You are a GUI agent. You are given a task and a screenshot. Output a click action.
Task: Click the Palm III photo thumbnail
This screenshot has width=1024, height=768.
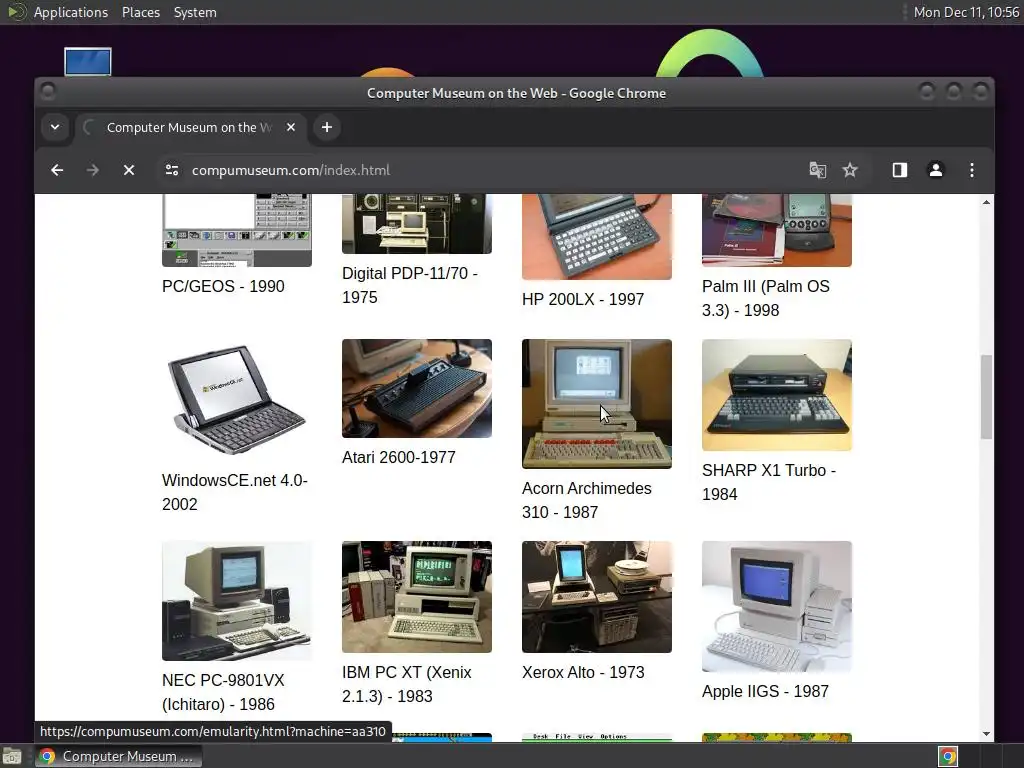pyautogui.click(x=776, y=230)
